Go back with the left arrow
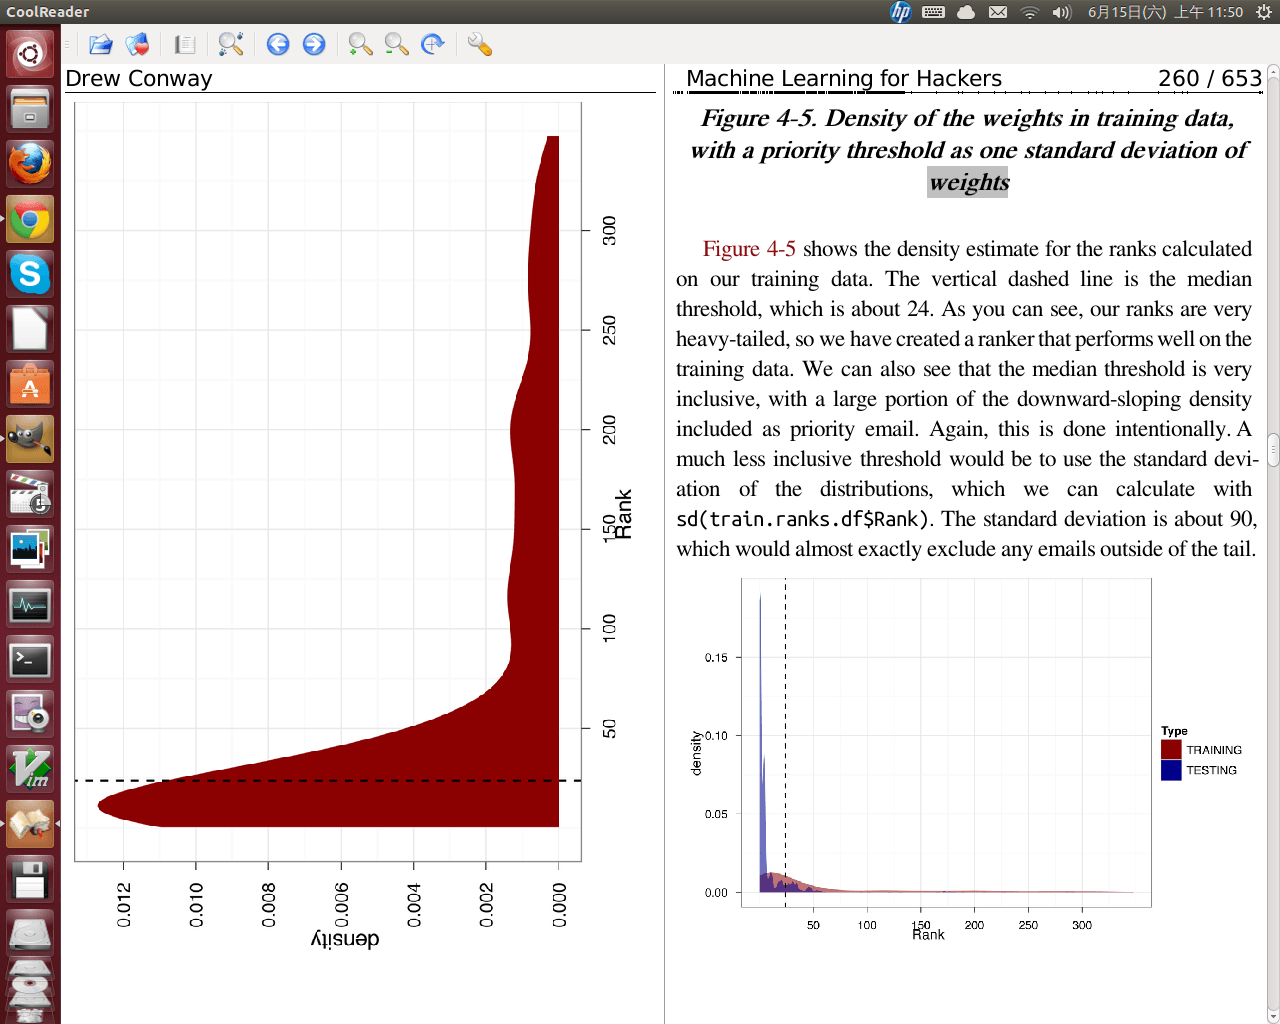The width and height of the screenshot is (1280, 1024). click(278, 44)
